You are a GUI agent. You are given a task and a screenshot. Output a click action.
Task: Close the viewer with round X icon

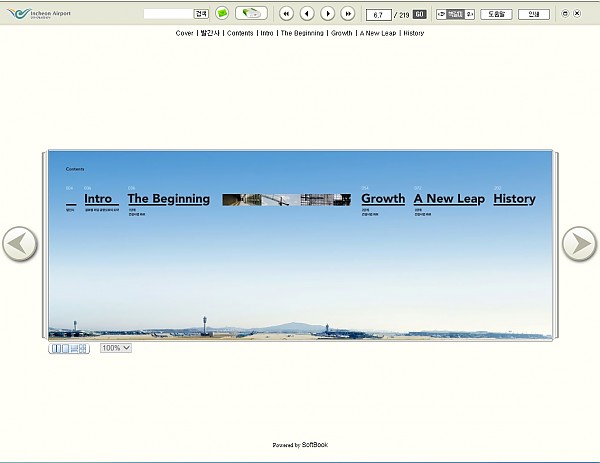(577, 14)
